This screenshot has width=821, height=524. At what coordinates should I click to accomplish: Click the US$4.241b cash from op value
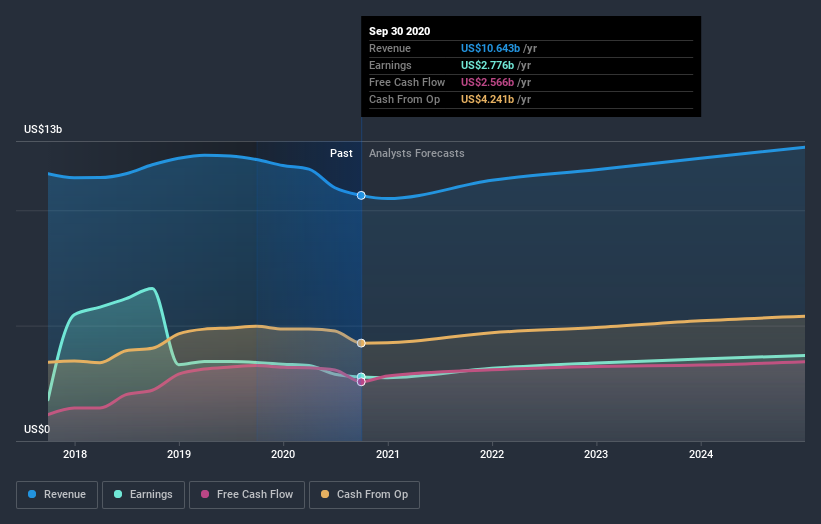point(487,99)
